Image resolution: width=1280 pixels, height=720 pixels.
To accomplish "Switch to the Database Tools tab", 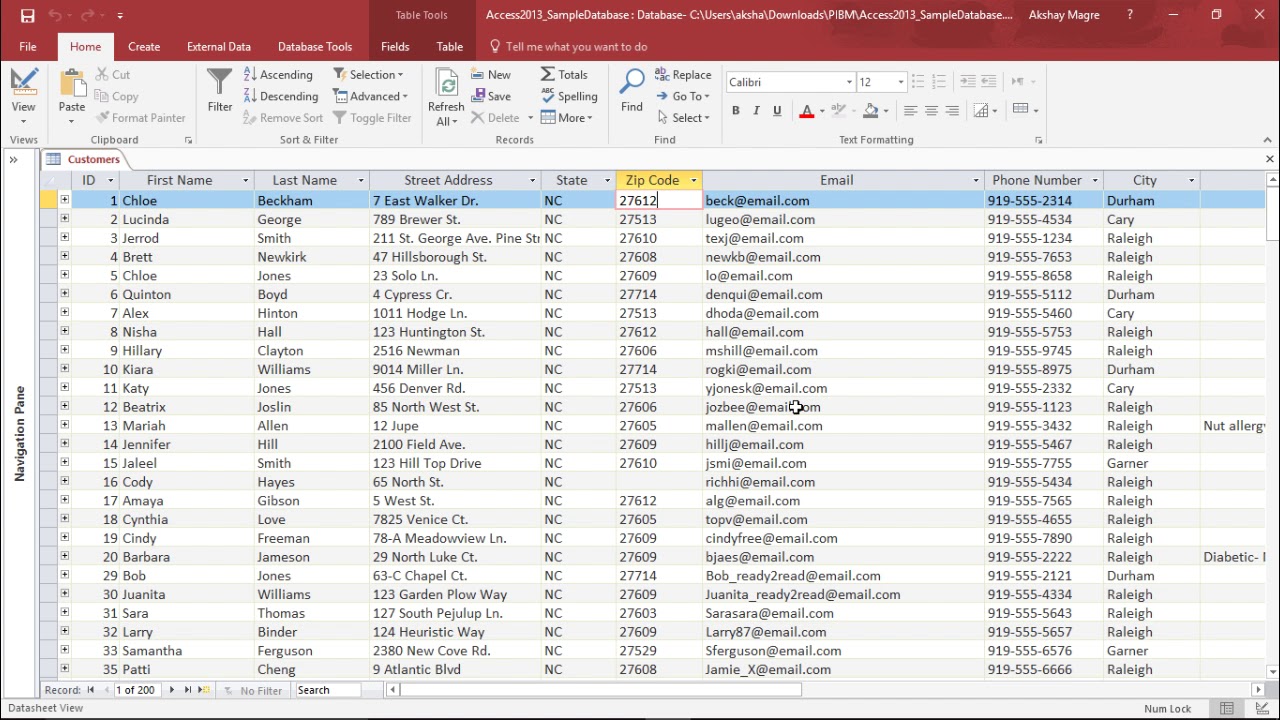I will point(315,47).
